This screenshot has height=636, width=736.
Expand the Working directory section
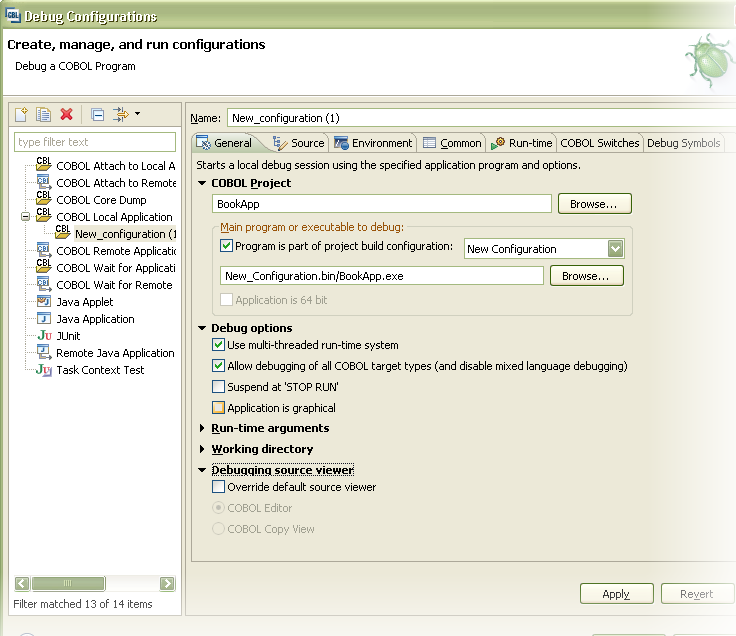(x=202, y=449)
